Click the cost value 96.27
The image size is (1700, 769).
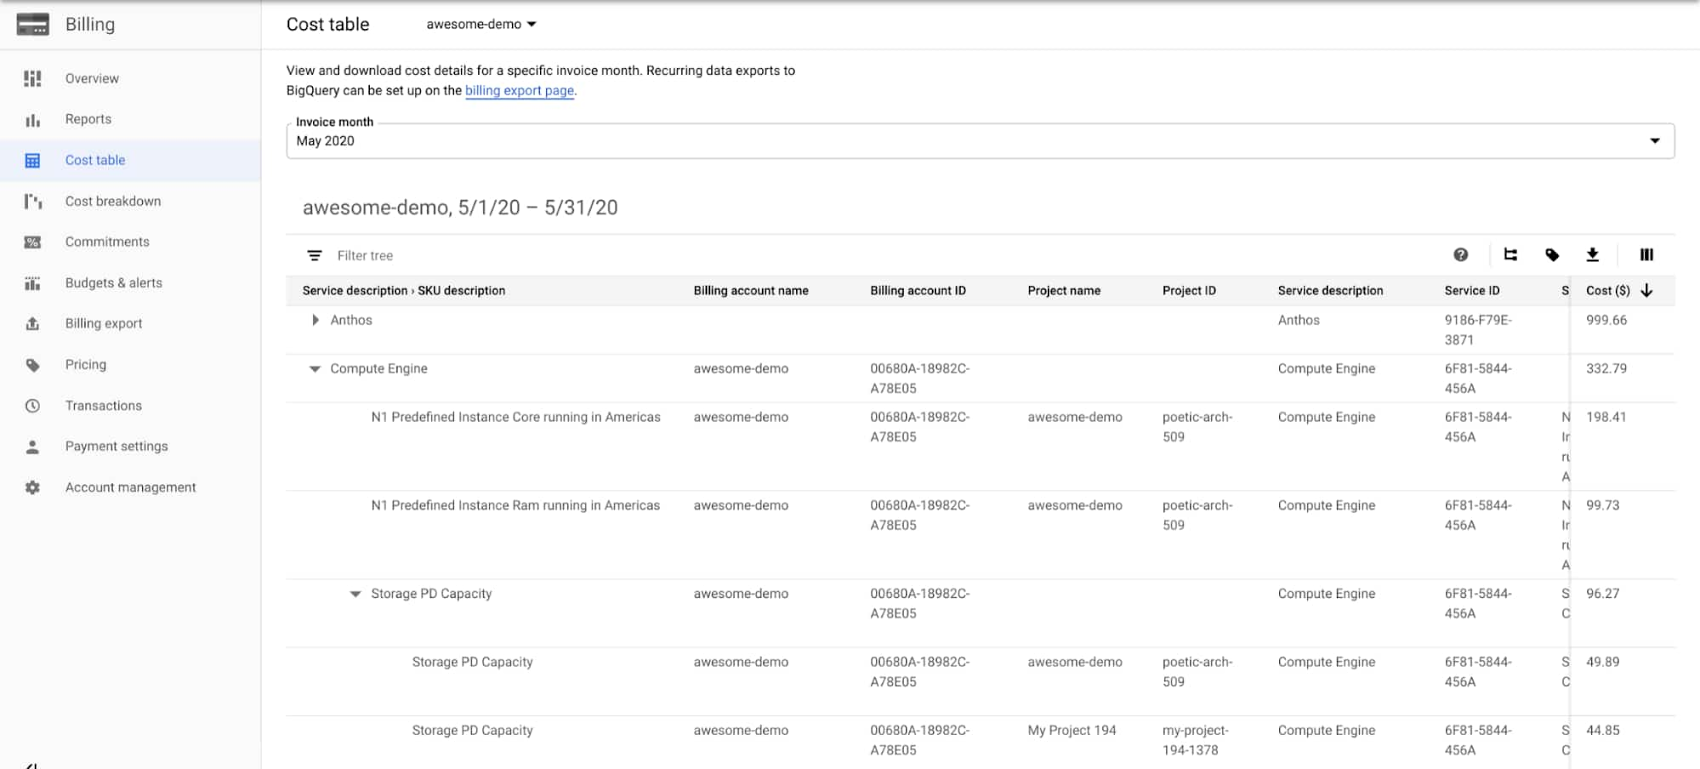tap(1603, 594)
